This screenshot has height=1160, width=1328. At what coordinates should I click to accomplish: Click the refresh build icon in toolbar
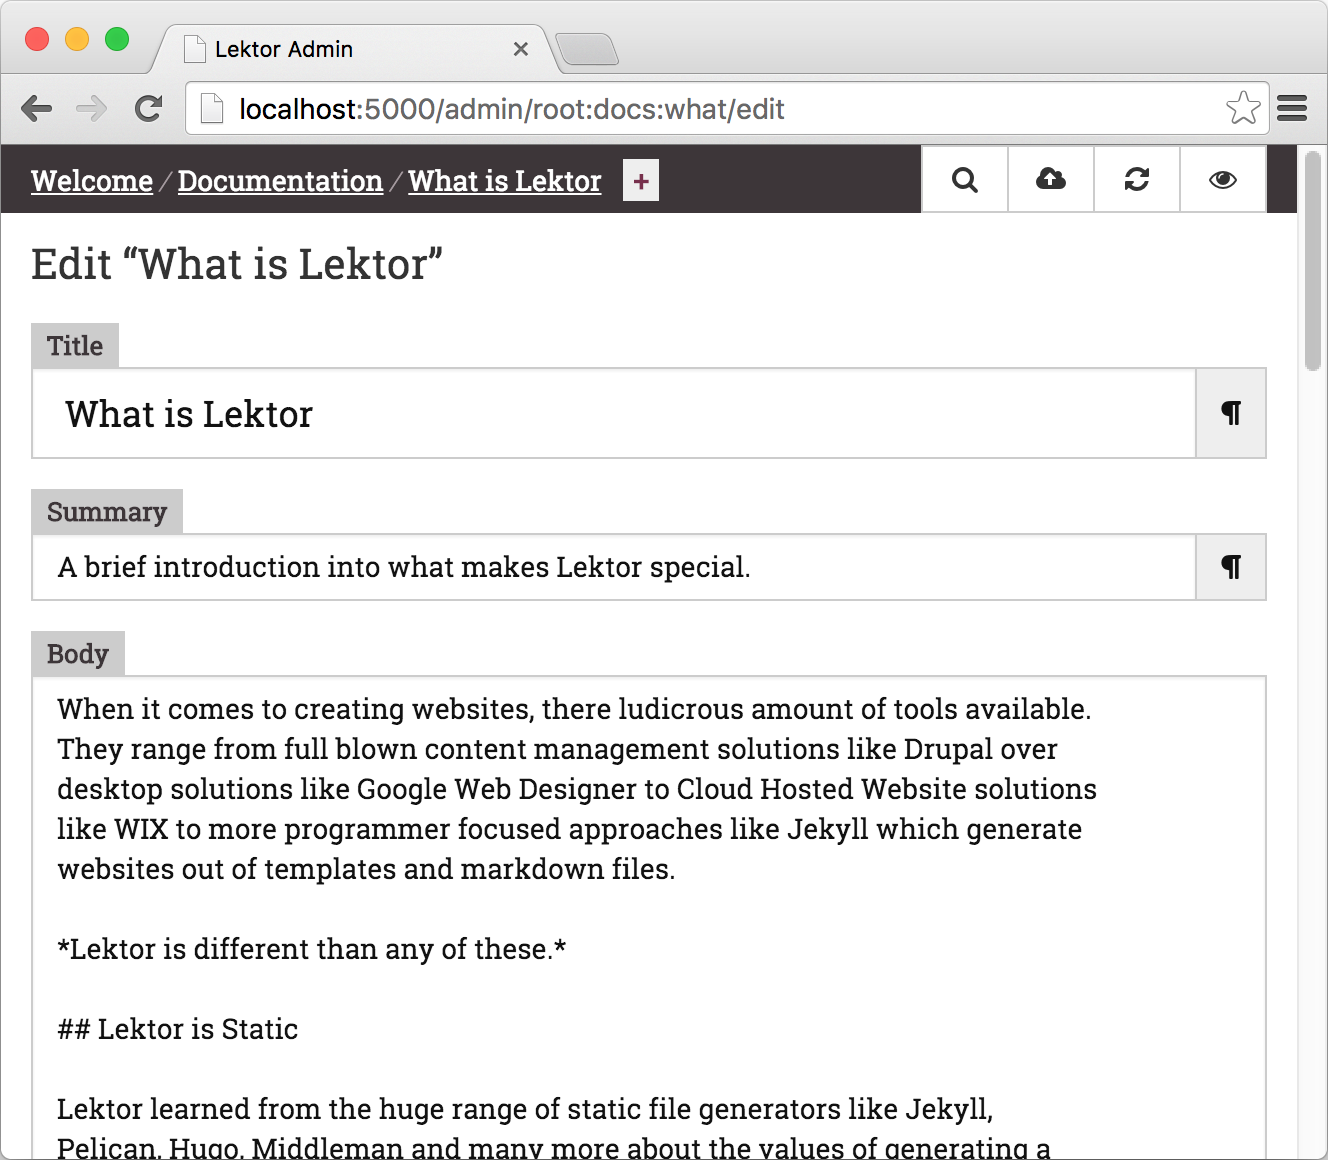pyautogui.click(x=1136, y=180)
